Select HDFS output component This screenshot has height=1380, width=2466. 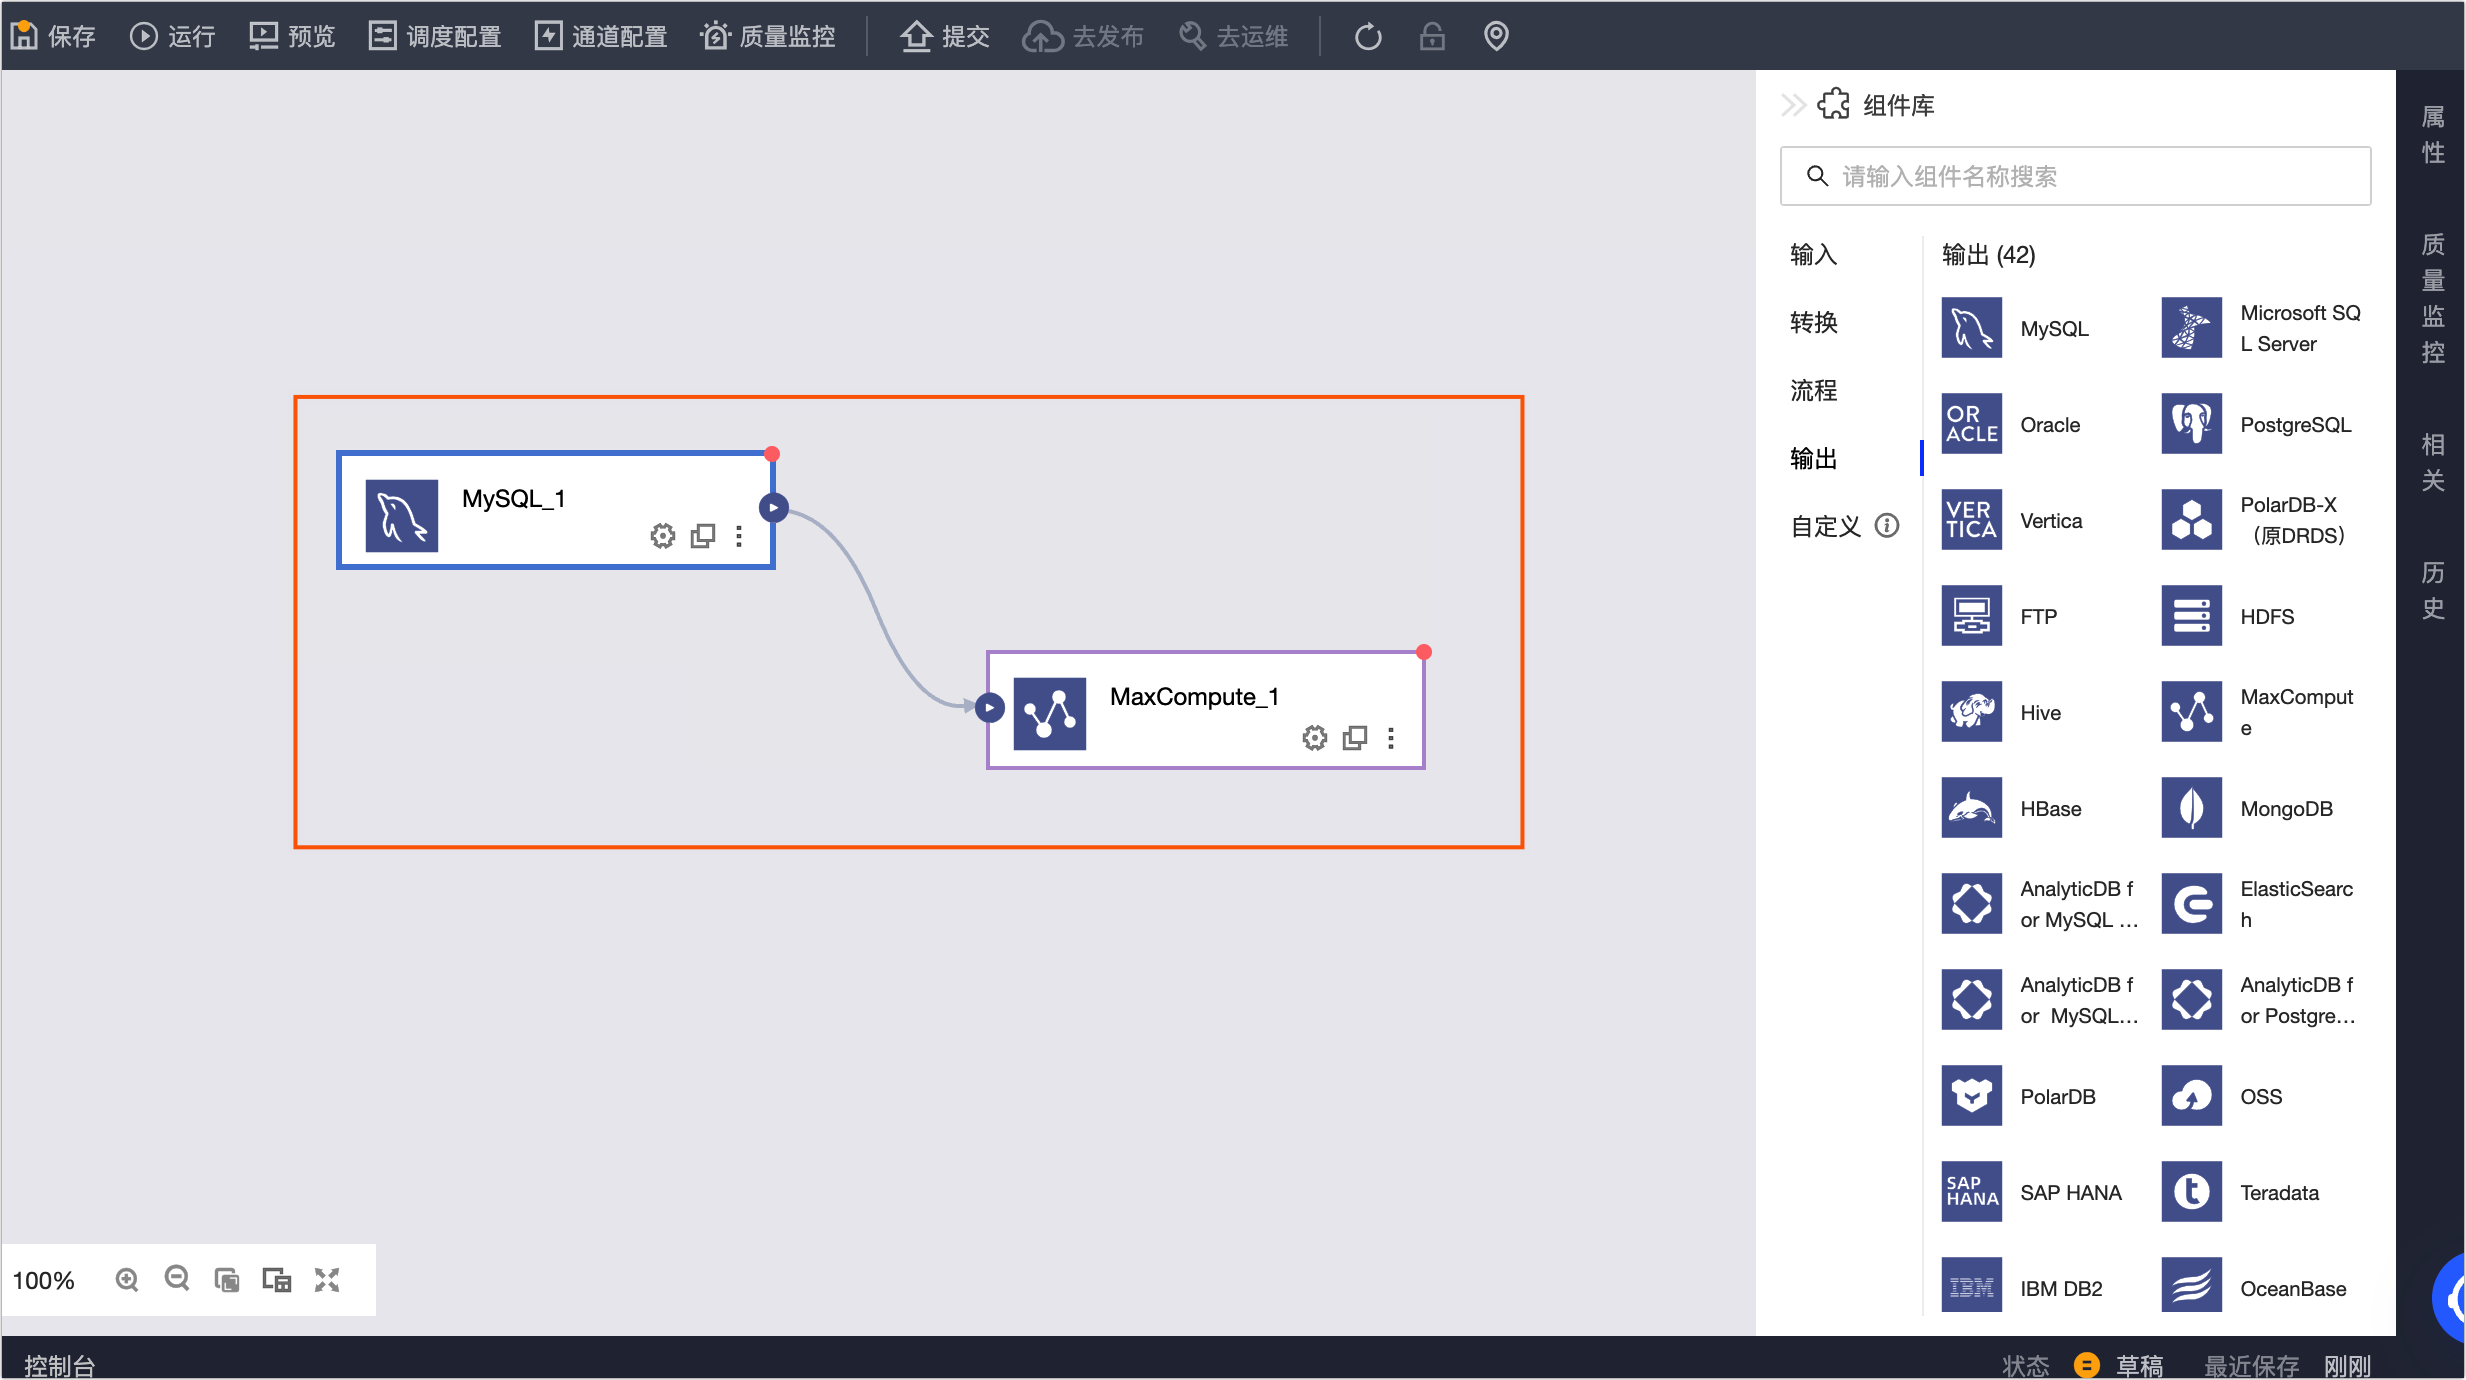coord(2228,616)
